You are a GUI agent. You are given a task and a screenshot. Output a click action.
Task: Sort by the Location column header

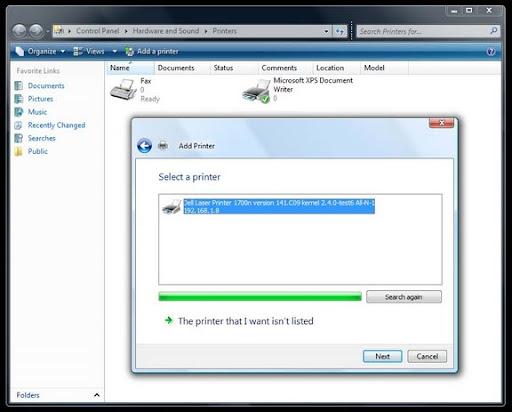[337, 68]
